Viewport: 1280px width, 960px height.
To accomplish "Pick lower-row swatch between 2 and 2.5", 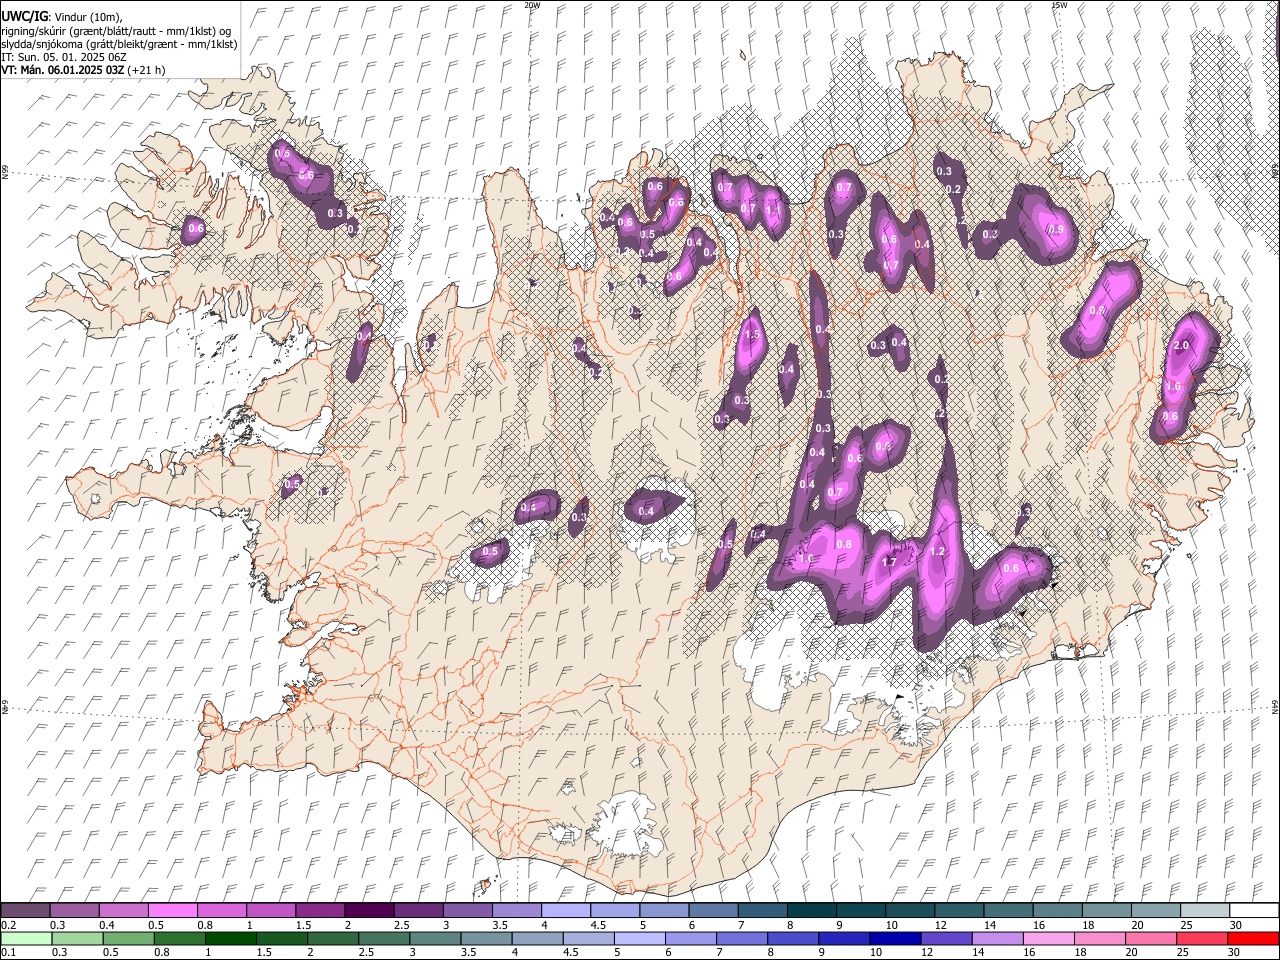I will [333, 938].
